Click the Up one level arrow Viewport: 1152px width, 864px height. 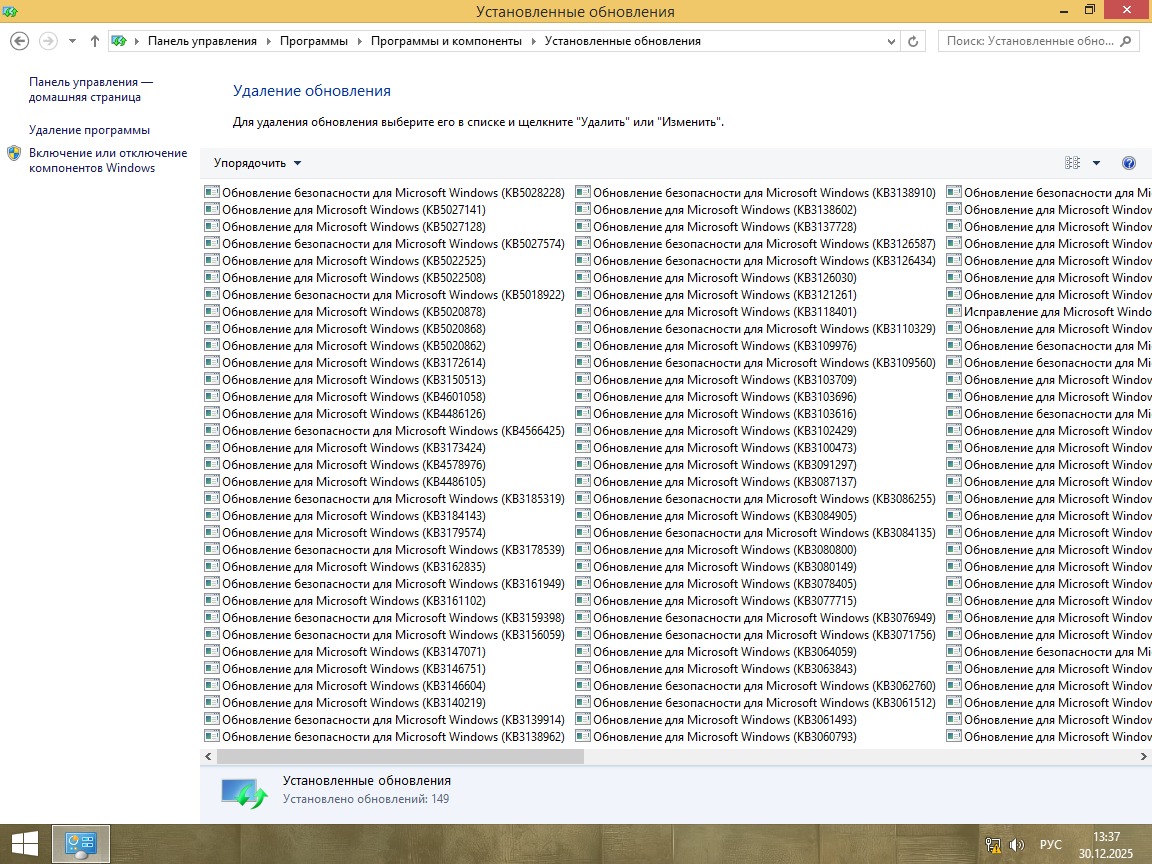(95, 41)
